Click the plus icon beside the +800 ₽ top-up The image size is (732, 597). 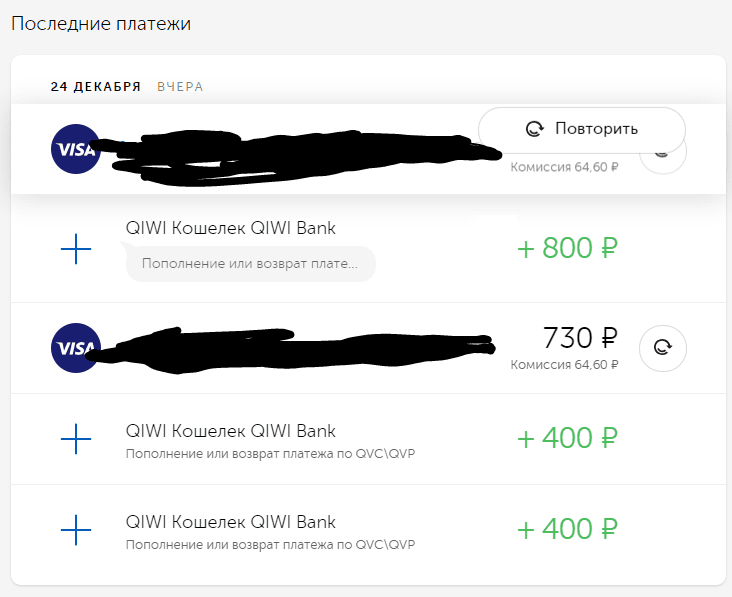coord(76,248)
